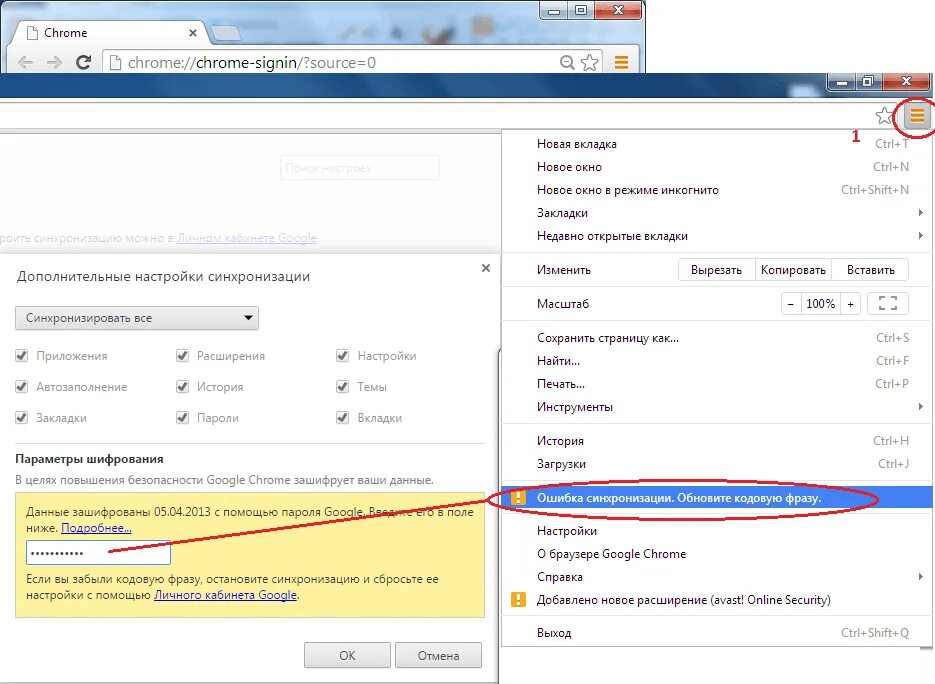
Task: Toggle Настройки checkbox
Action: [342, 355]
